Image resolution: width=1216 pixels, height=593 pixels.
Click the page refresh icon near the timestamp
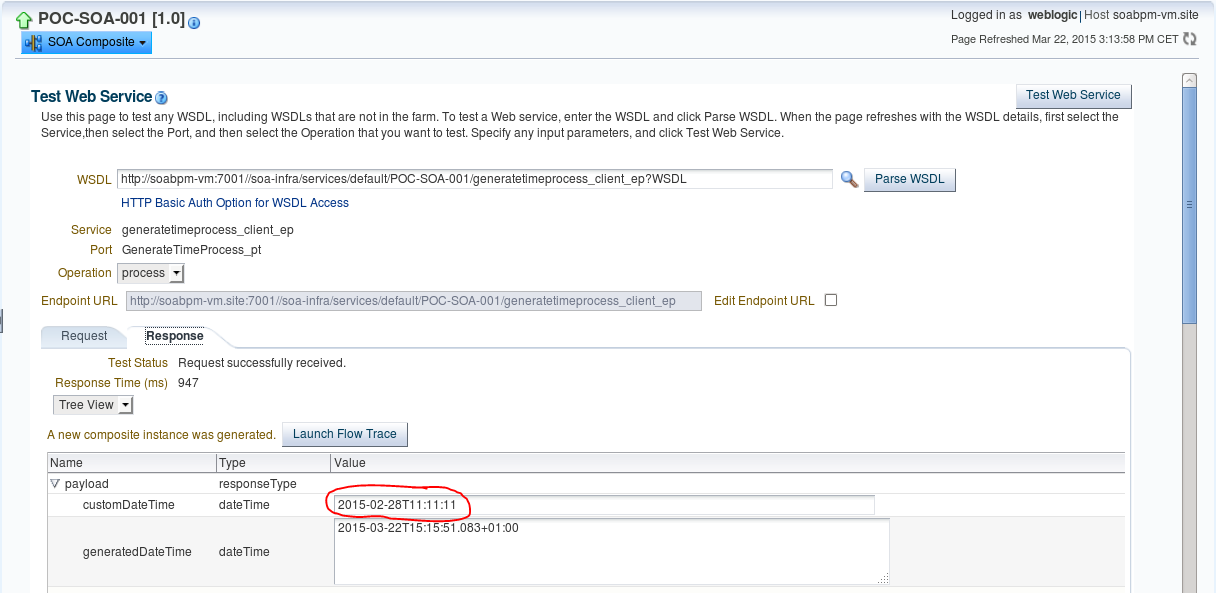click(1189, 38)
